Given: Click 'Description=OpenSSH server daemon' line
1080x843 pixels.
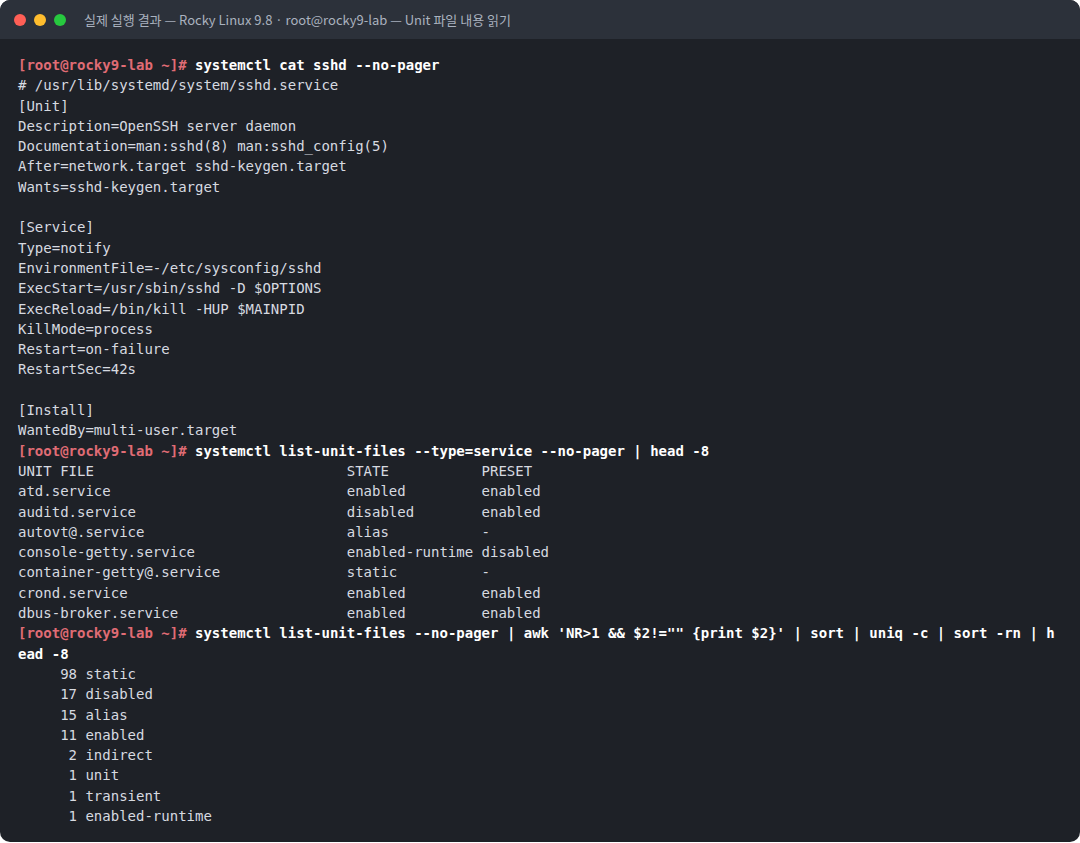Looking at the screenshot, I should coord(157,126).
